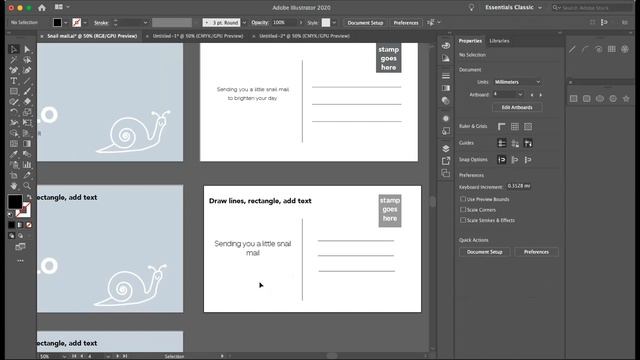The height and width of the screenshot is (360, 640).
Task: Select the Column Graph tool
Action: (x=27, y=165)
